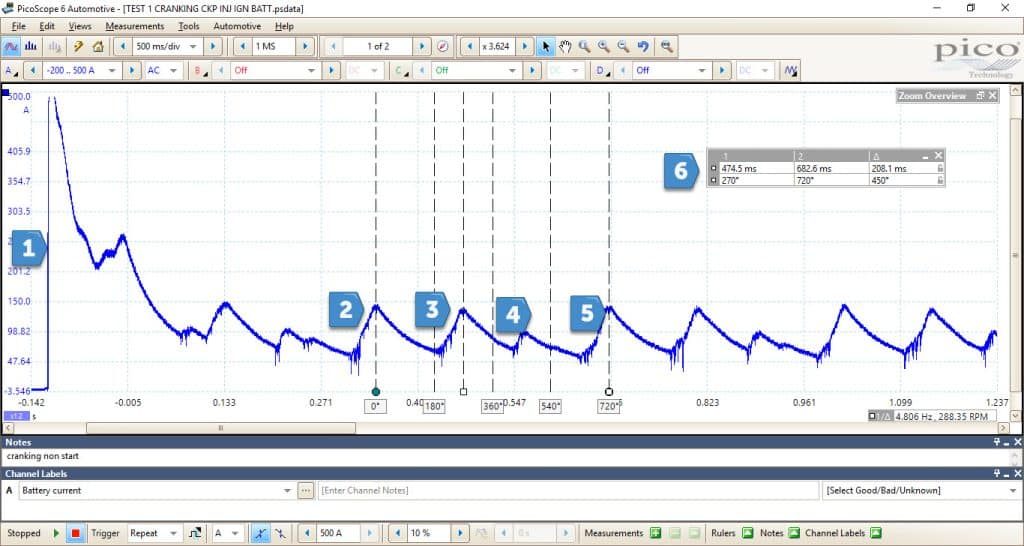
Task: Toggle Rulers legend button
Action: [748, 533]
